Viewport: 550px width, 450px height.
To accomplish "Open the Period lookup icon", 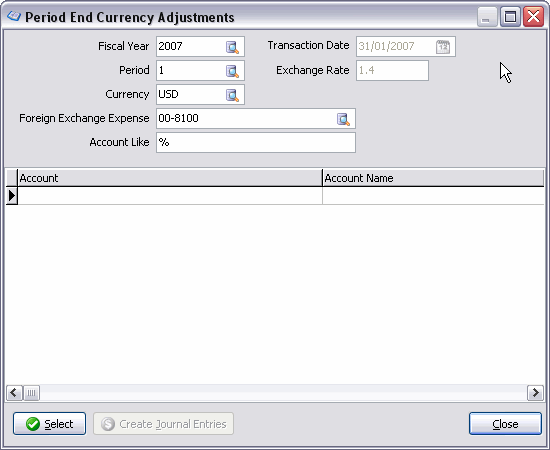I will coord(232,71).
